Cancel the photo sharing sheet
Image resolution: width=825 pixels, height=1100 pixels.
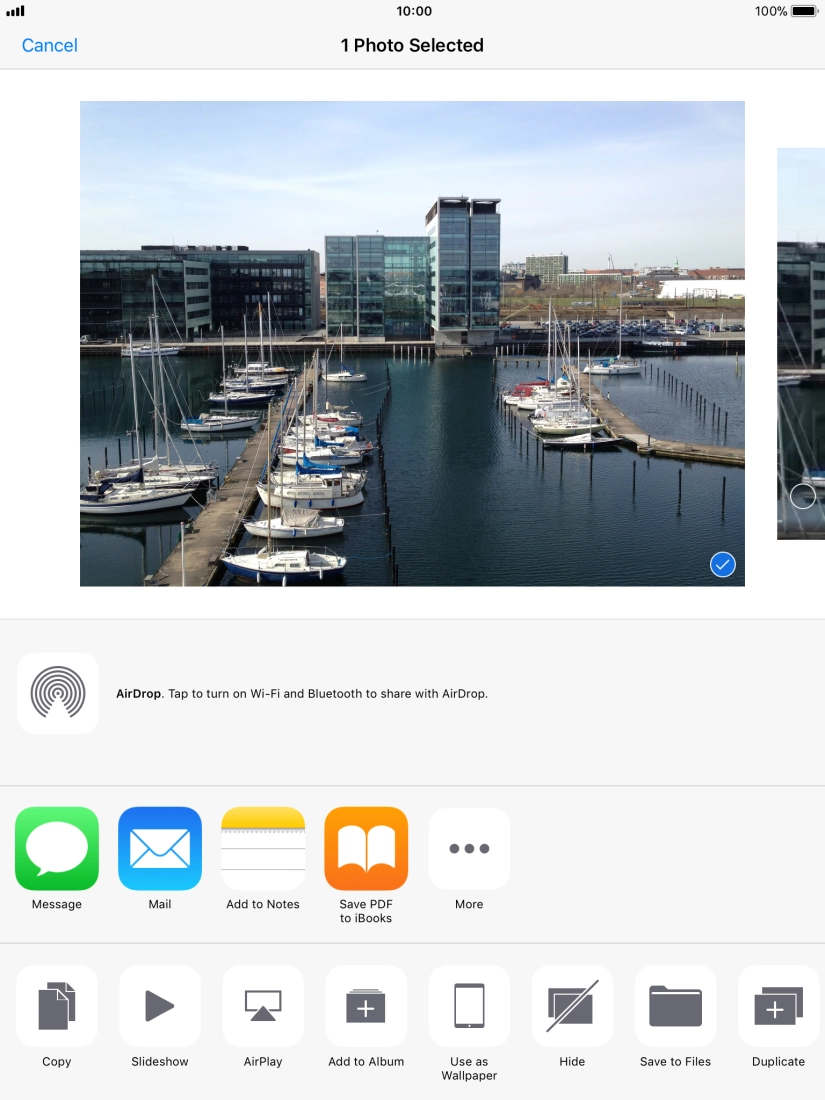[50, 45]
